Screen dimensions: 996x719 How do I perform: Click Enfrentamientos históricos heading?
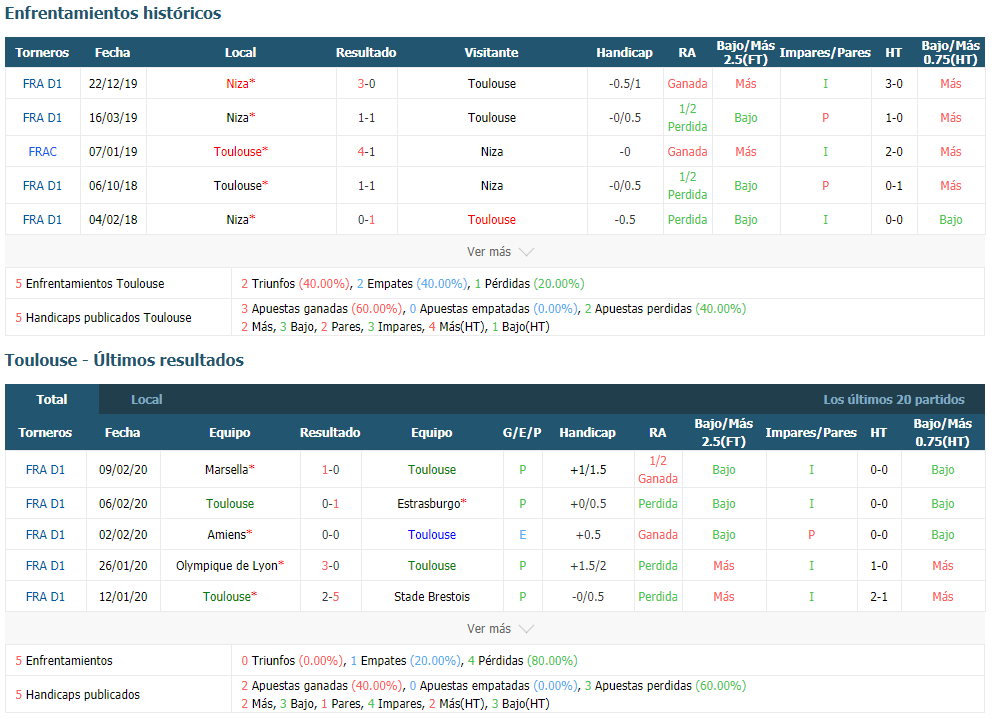pyautogui.click(x=113, y=13)
